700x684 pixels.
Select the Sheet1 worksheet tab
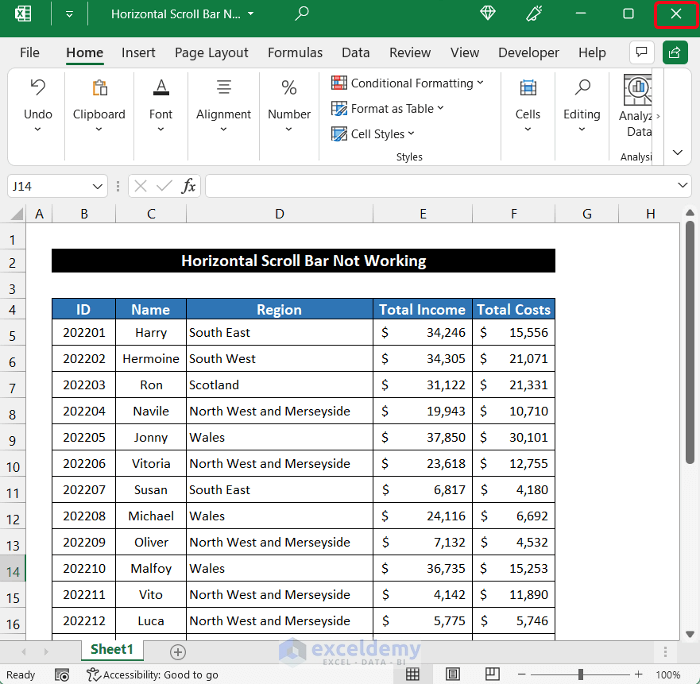pos(112,650)
